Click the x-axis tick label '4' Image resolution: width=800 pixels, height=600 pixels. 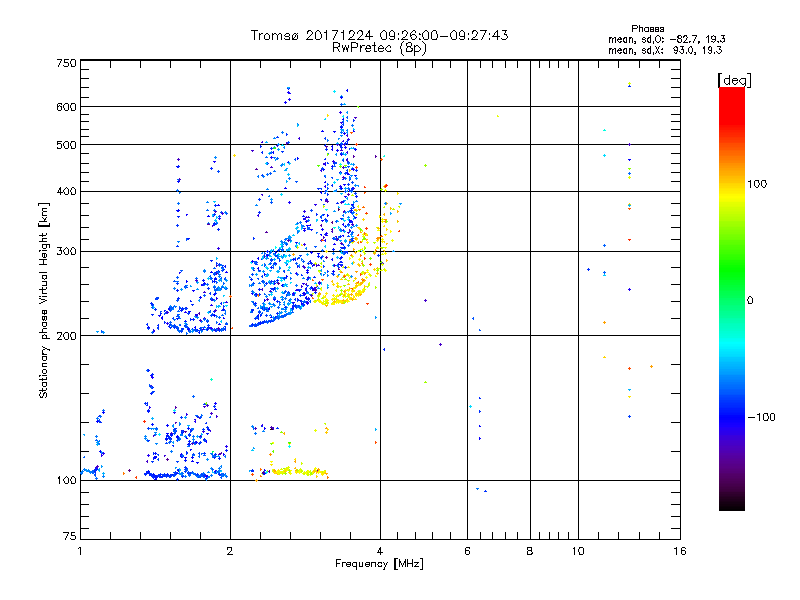pyautogui.click(x=380, y=551)
